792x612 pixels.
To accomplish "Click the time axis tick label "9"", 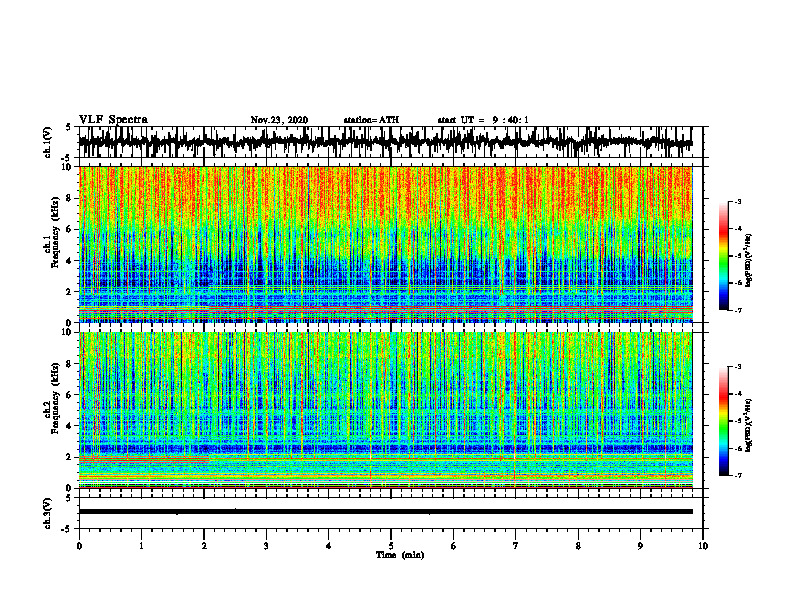I will [640, 546].
